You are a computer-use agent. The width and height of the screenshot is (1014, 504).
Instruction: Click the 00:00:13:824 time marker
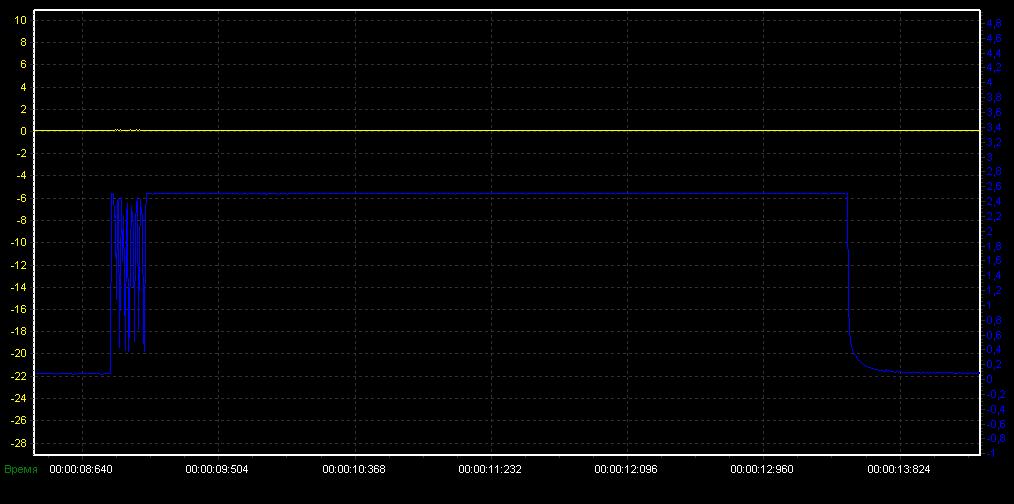[x=899, y=468]
